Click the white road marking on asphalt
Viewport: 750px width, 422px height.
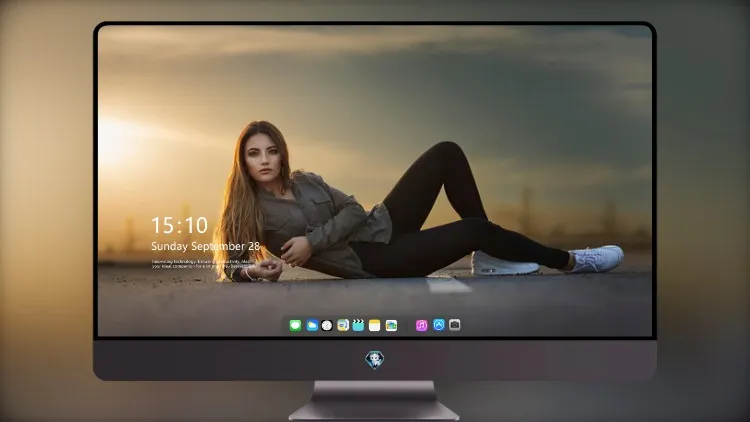coord(448,285)
